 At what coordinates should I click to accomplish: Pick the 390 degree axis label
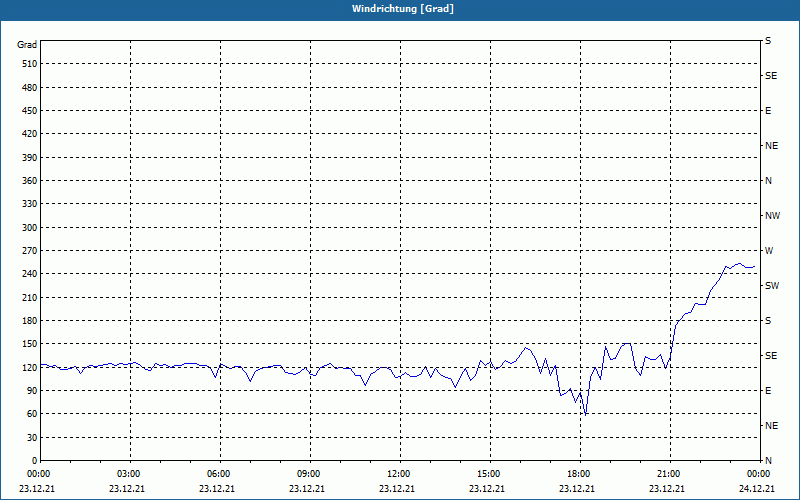30,158
